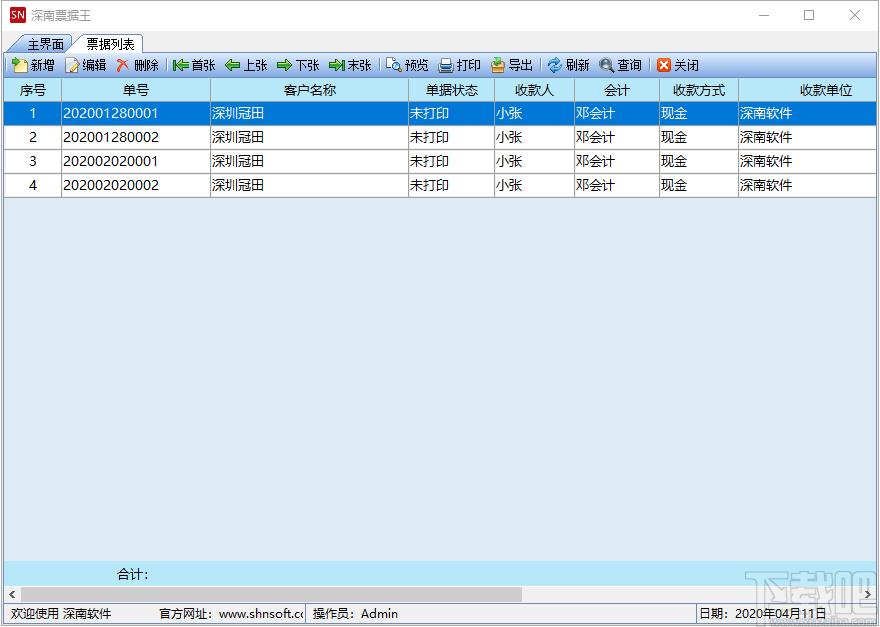Open the 预览 print preview
Screen dimensions: 880x627
(407, 66)
